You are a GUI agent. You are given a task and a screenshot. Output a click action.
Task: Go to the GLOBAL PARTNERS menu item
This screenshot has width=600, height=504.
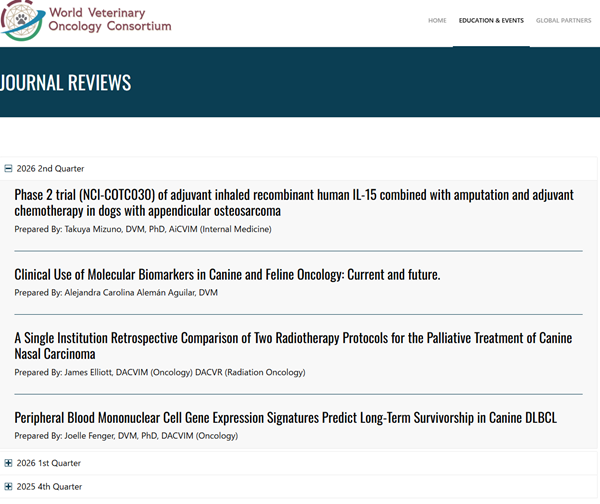tap(563, 20)
